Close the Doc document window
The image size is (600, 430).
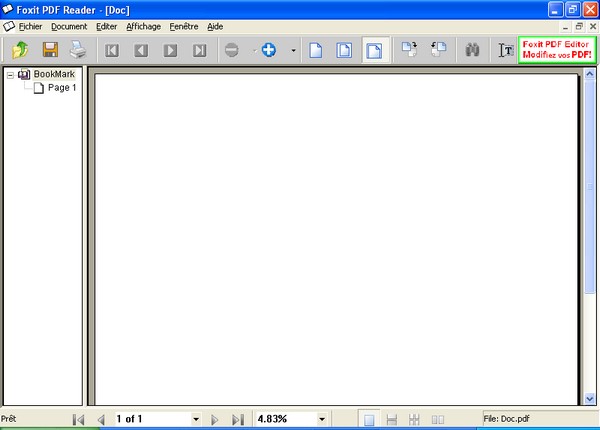(593, 26)
